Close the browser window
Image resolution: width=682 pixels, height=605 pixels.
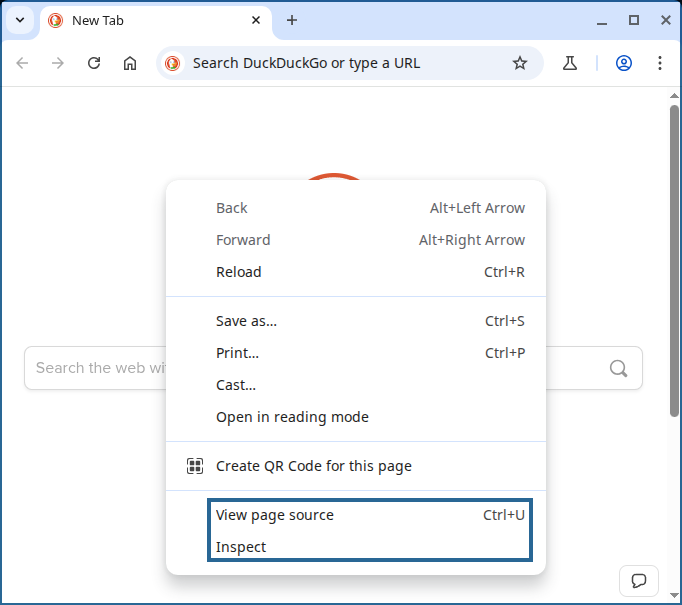tap(665, 20)
